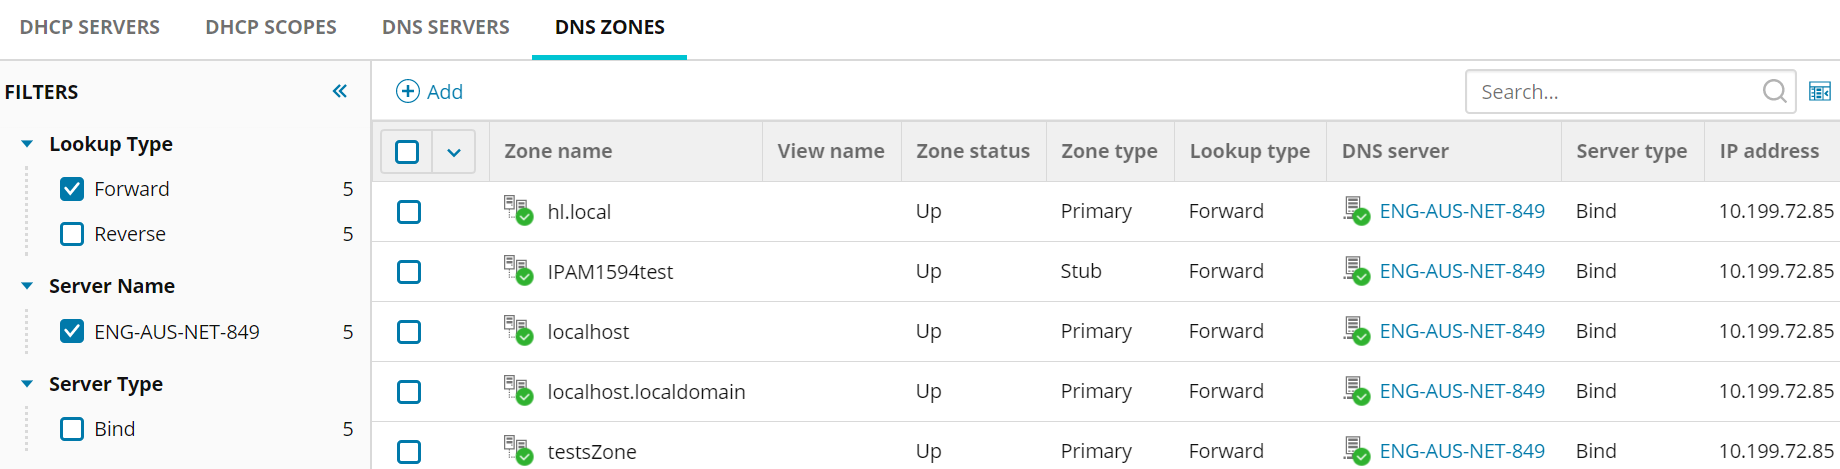
Task: Click the zone icon beside IPAM1594test
Action: pos(517,271)
